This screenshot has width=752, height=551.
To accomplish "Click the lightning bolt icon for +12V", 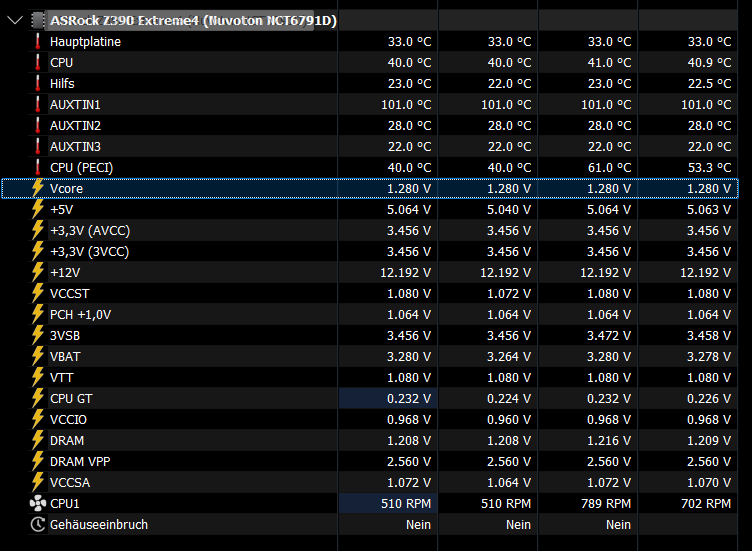I will (x=38, y=272).
